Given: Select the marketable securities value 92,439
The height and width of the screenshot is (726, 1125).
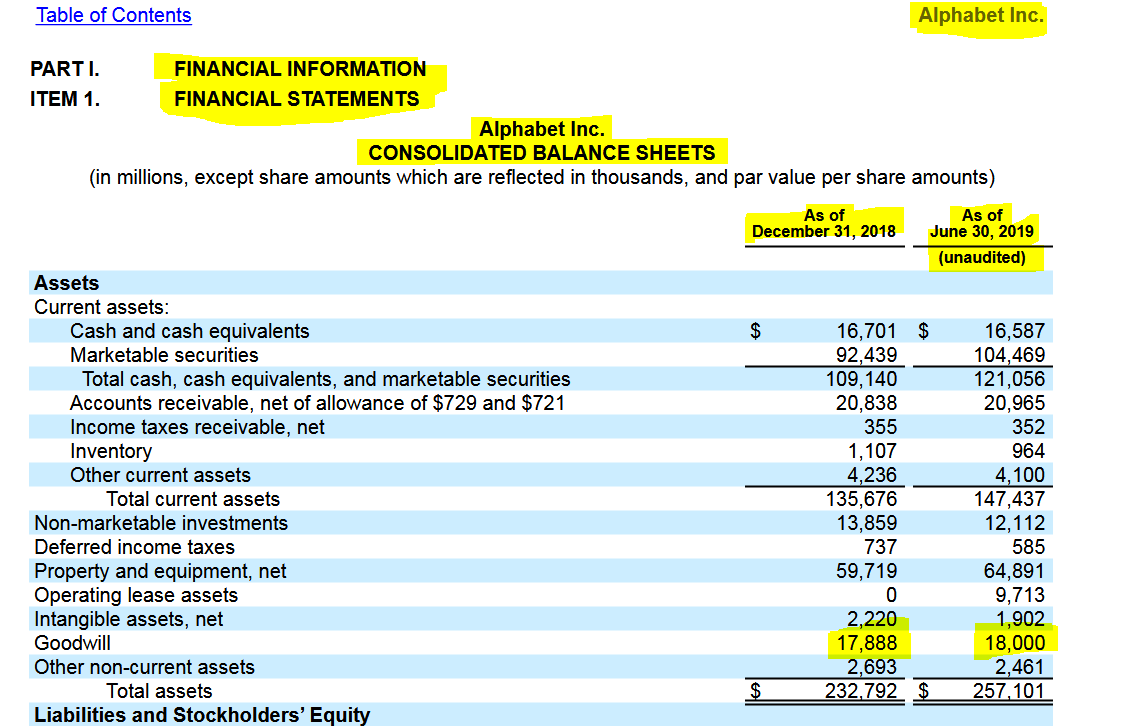Looking at the screenshot, I should tap(866, 355).
